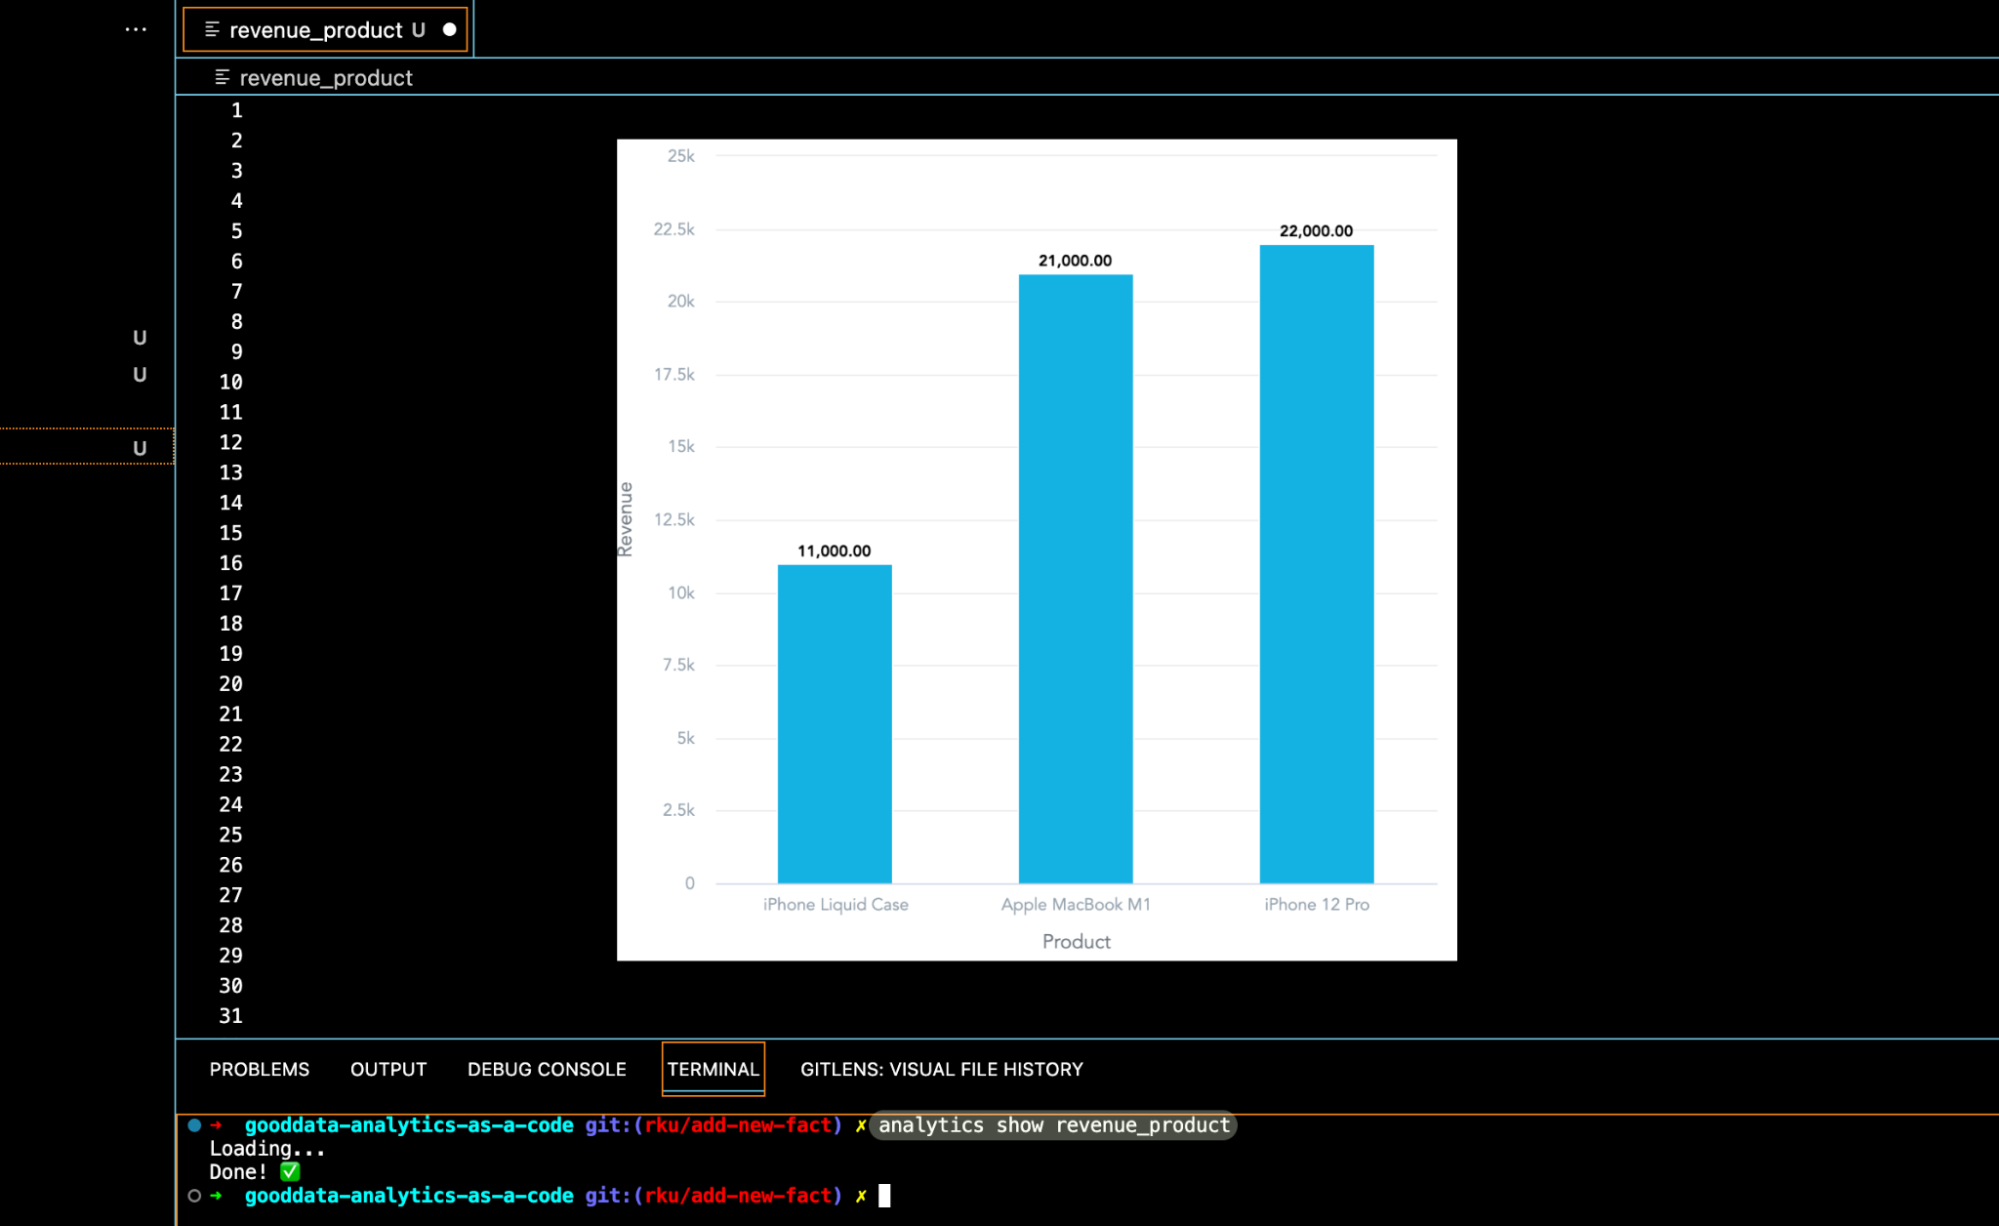
Task: Switch to the PROBLEMS panel tab
Action: click(x=259, y=1069)
